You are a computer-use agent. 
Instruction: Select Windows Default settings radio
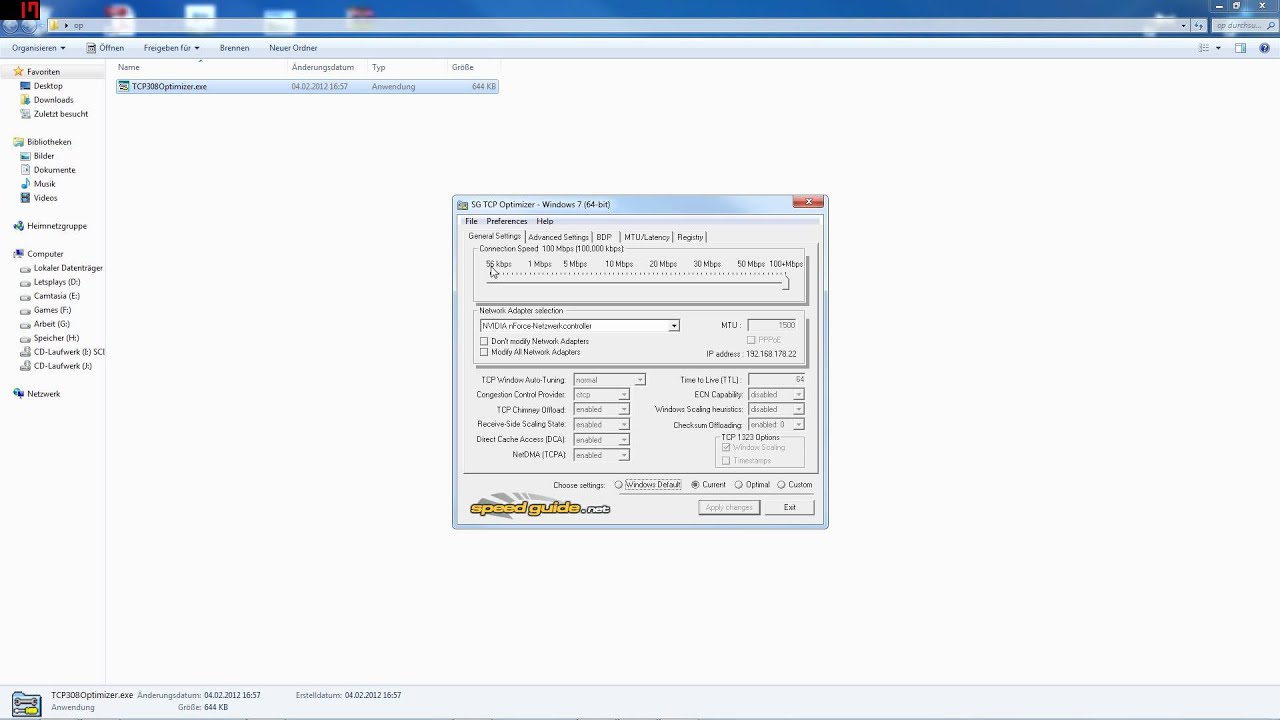tap(619, 485)
